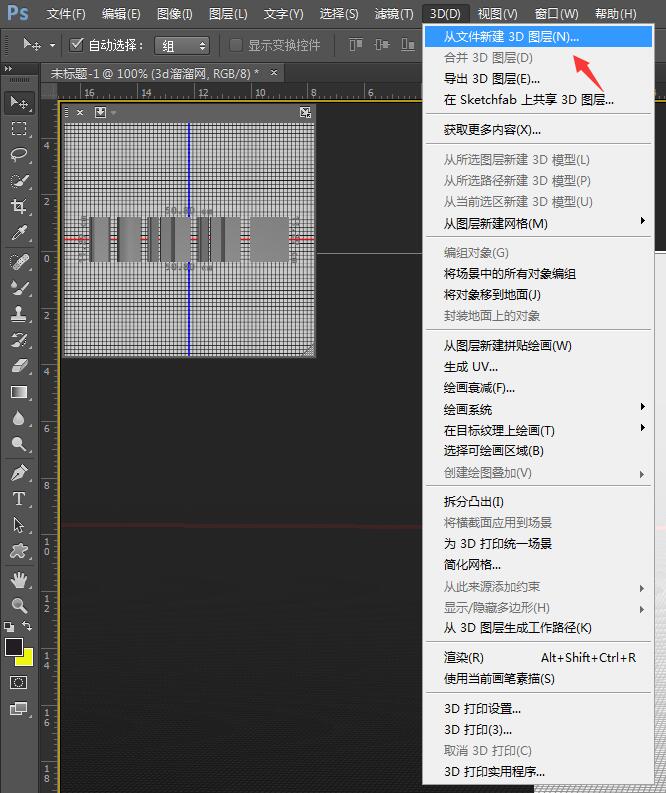666x793 pixels.
Task: Select the Path Selection tool
Action: 19,525
